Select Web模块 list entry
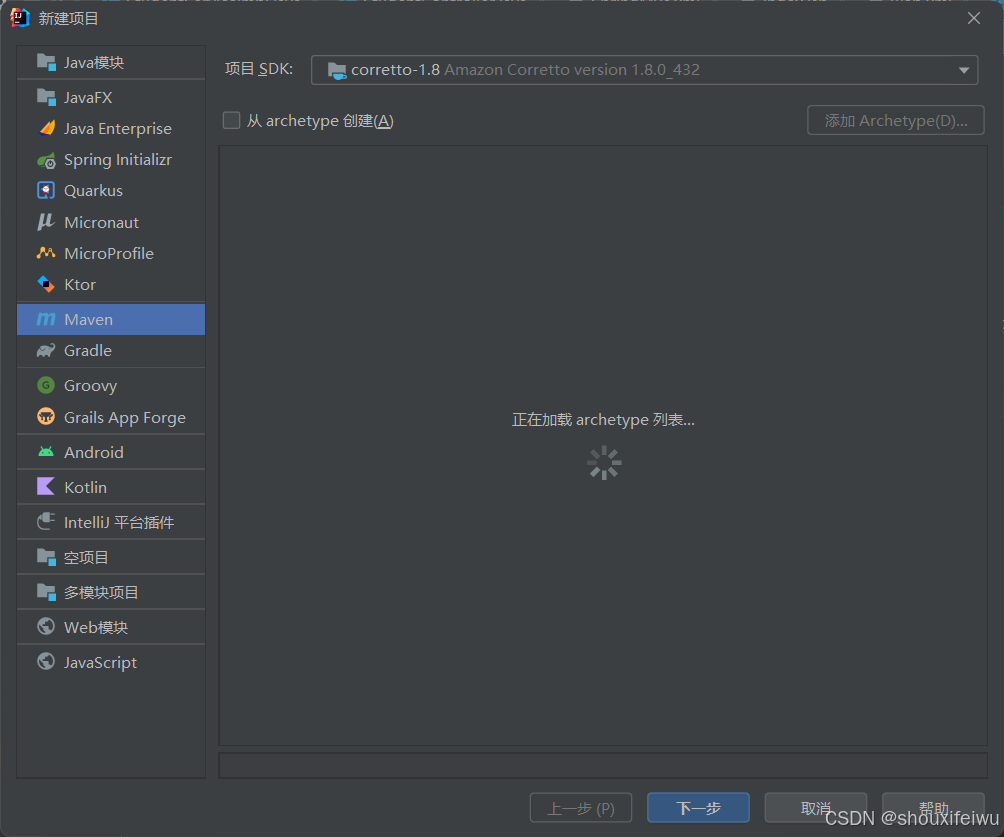 (x=111, y=626)
